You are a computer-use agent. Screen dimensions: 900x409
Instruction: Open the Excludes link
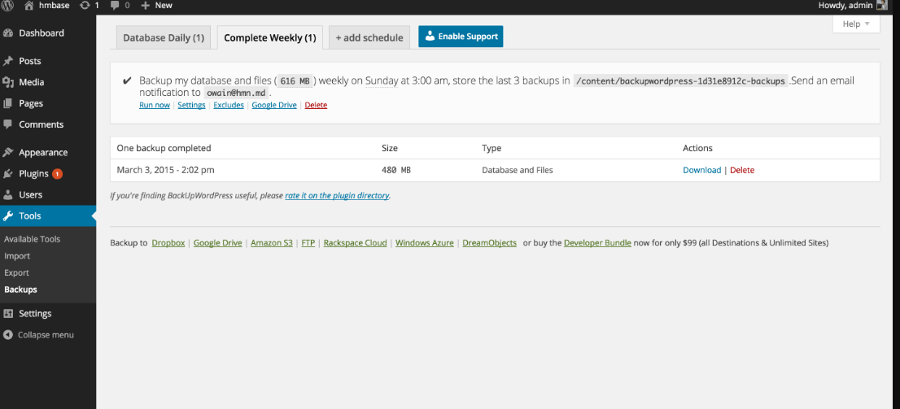[228, 105]
